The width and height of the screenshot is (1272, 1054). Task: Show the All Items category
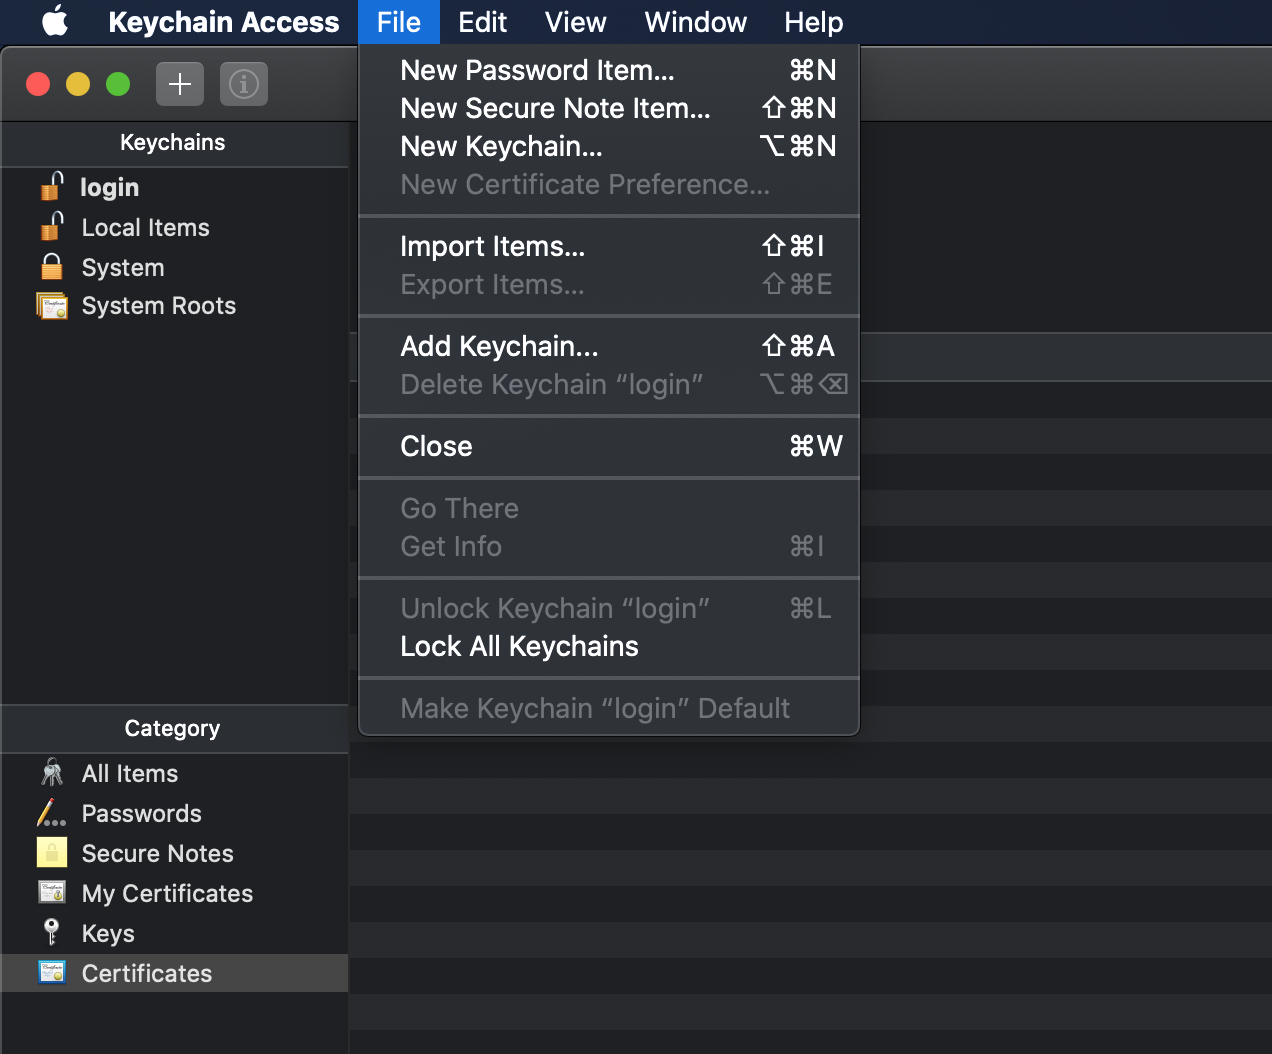tap(175, 773)
